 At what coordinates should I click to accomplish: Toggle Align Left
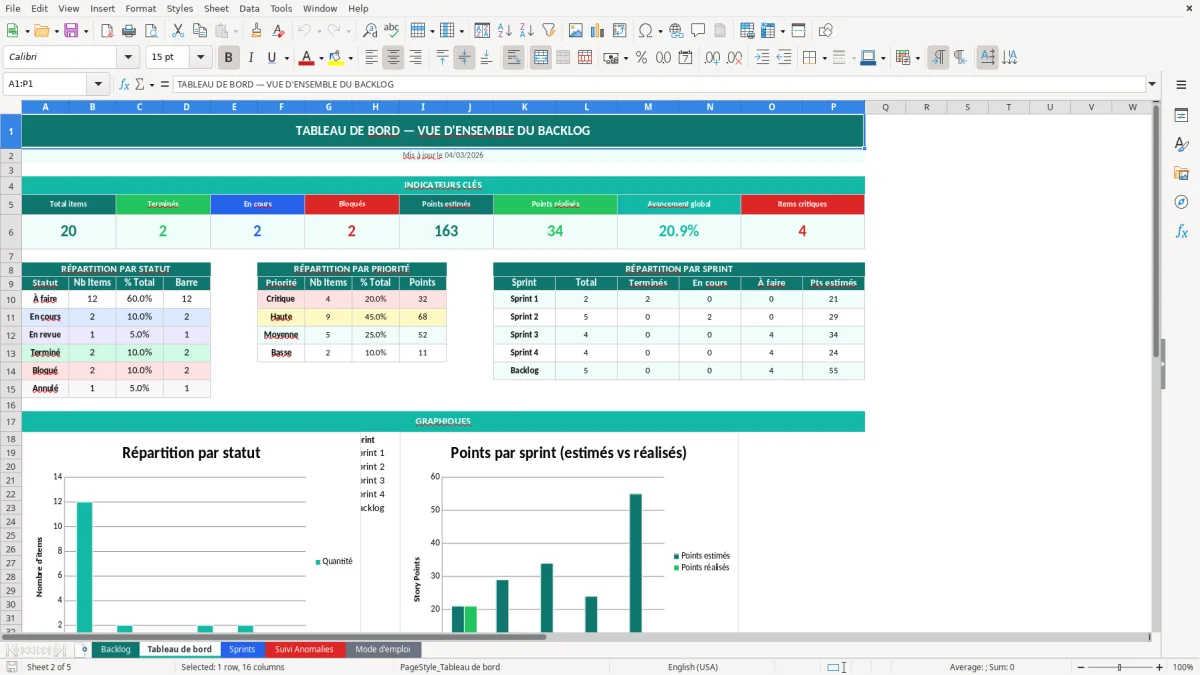click(371, 58)
